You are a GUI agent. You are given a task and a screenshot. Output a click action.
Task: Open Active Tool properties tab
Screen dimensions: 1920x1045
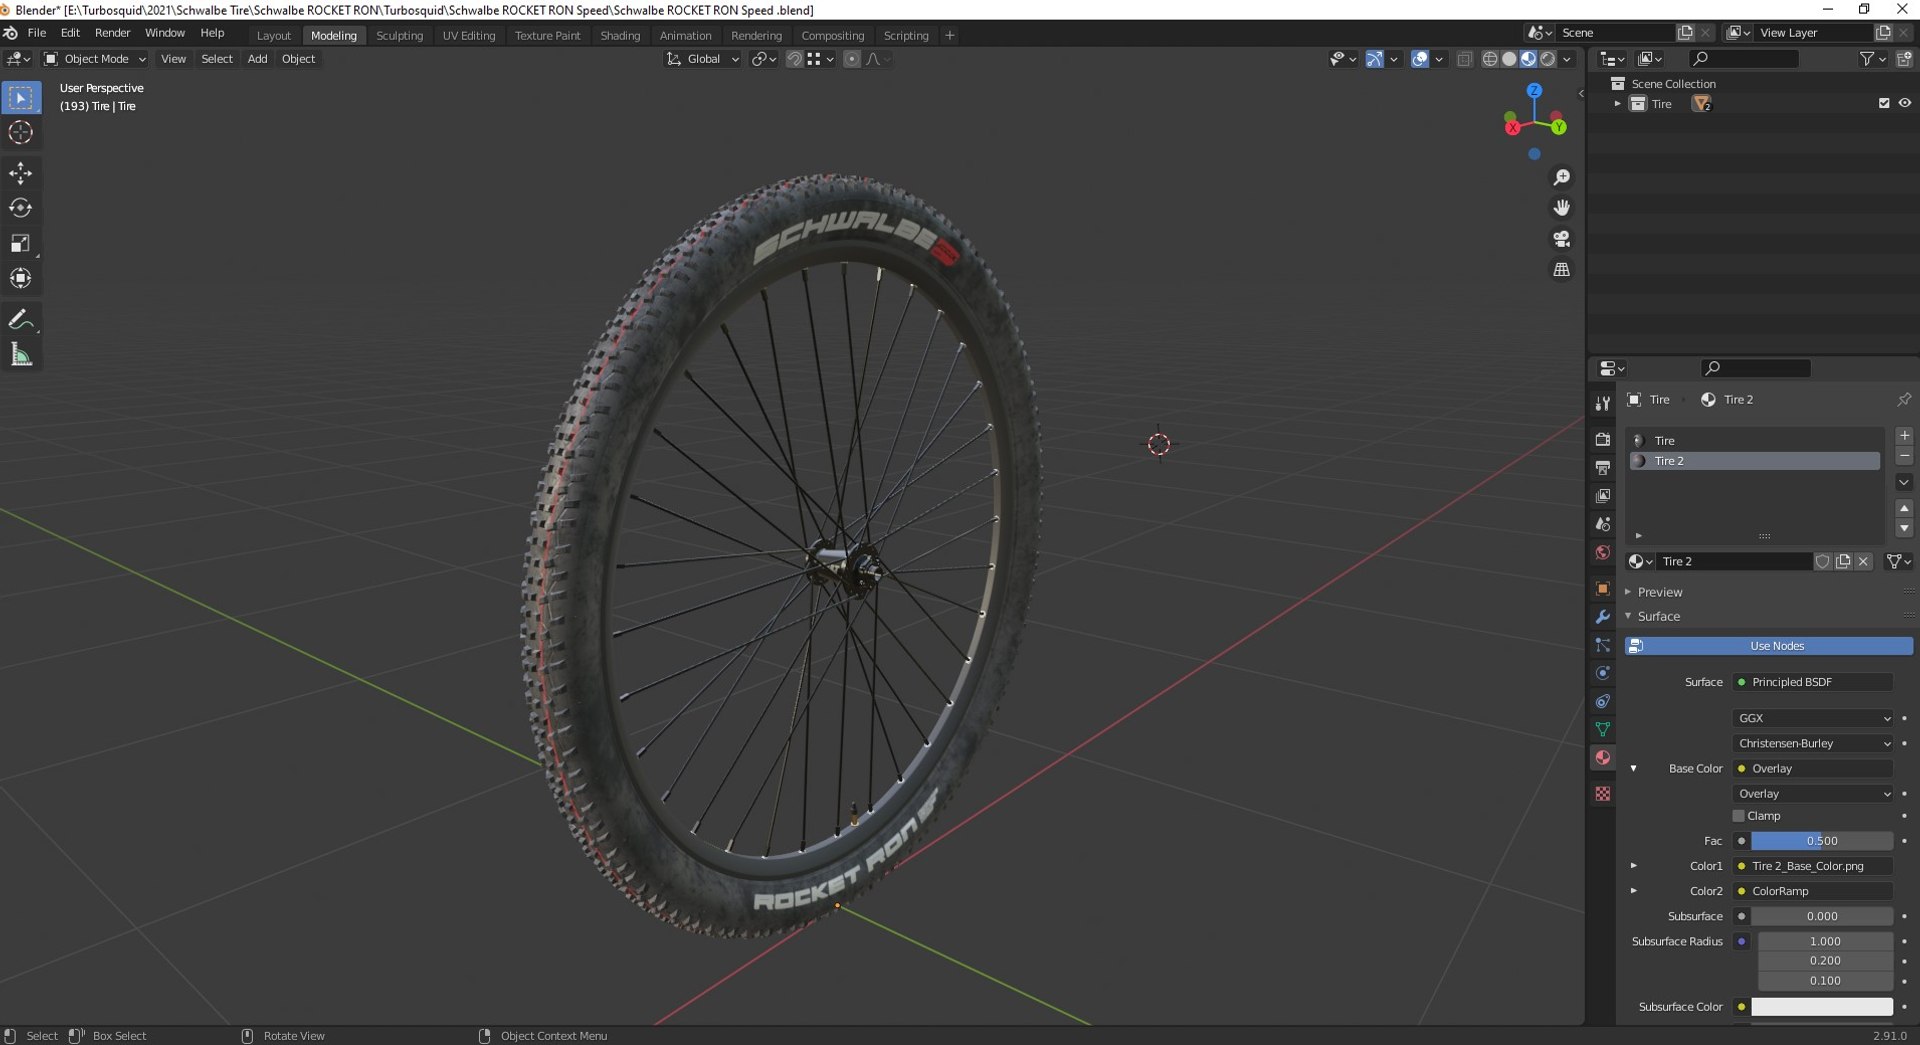(x=1603, y=403)
